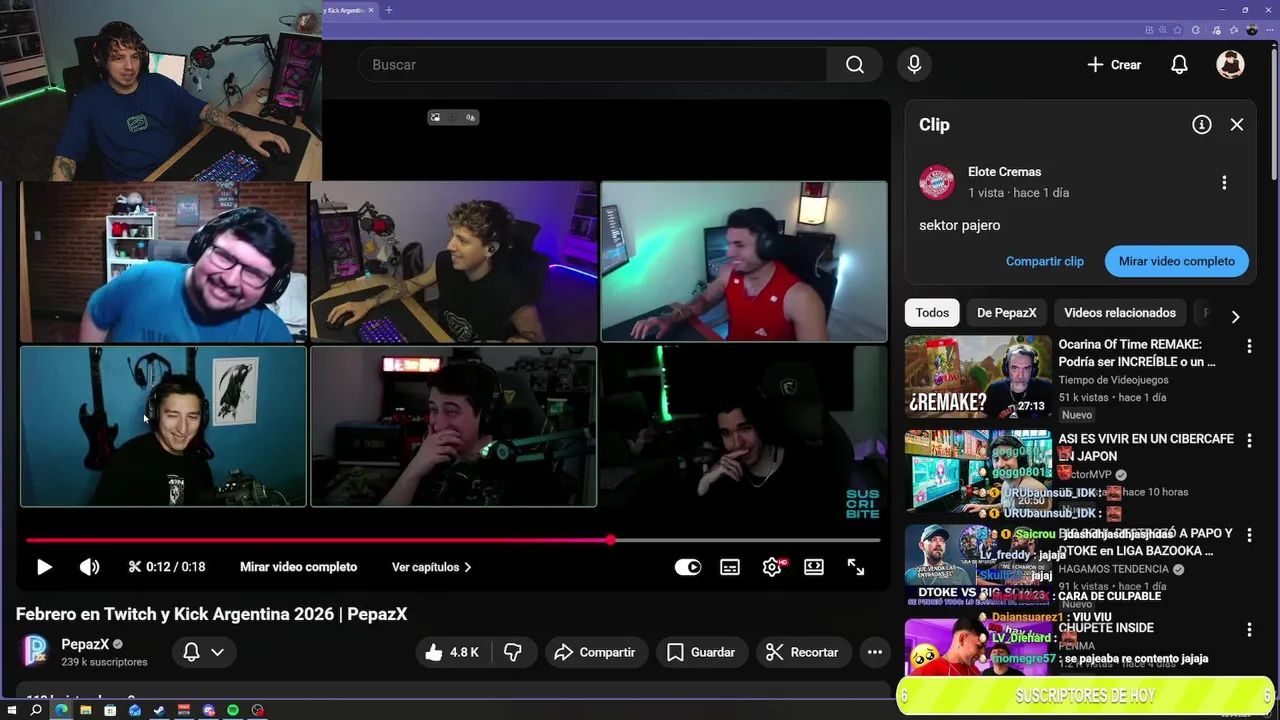Open options for CHUPETE INSIDE video
The width and height of the screenshot is (1280, 720).
pos(1249,629)
